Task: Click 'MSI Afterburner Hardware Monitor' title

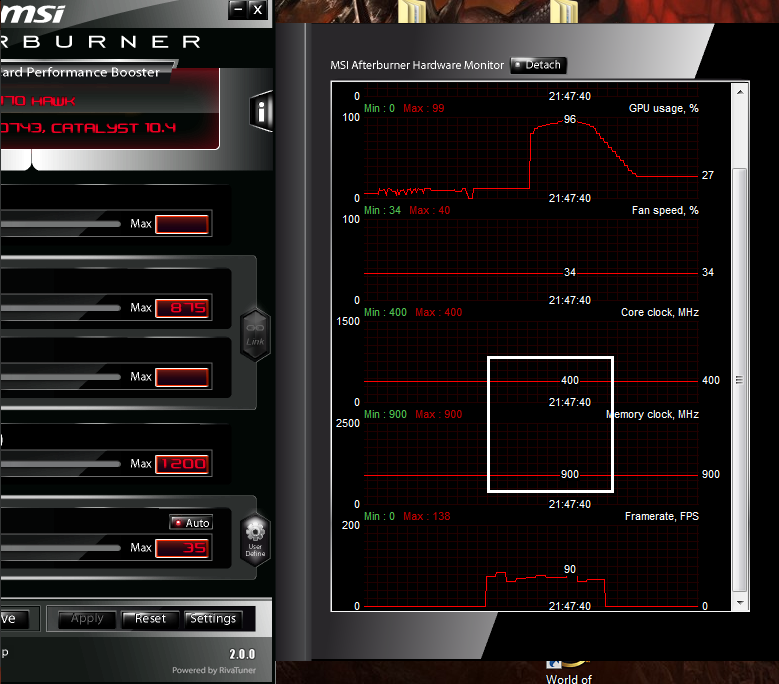Action: point(417,65)
